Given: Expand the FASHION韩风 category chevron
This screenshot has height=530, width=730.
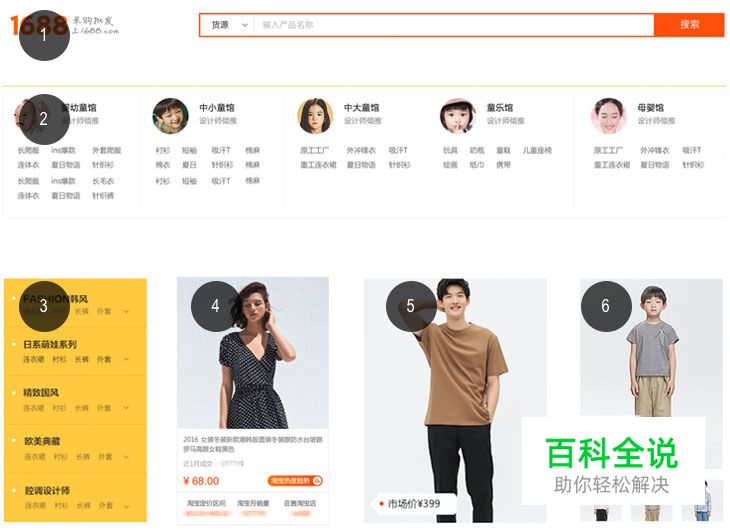Looking at the screenshot, I should tap(126, 312).
